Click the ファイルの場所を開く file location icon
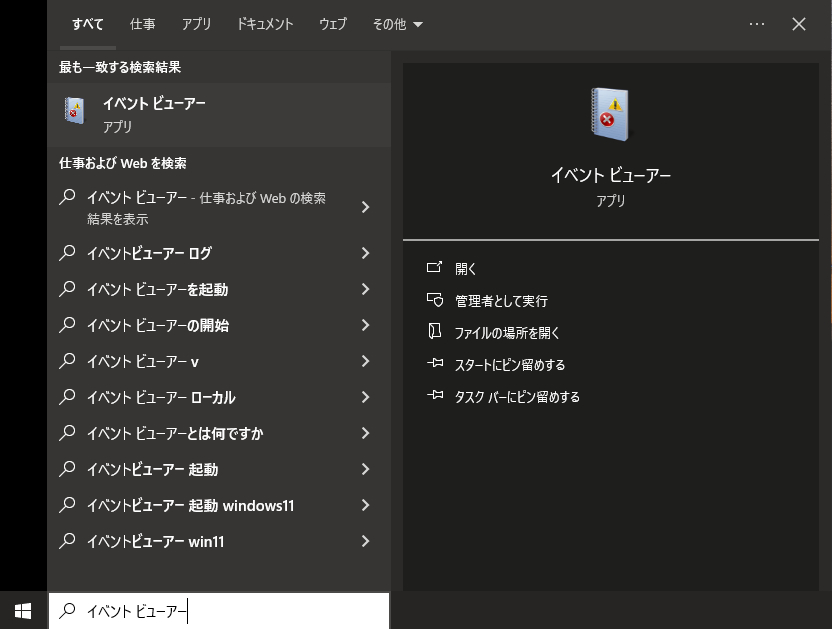 tap(434, 332)
